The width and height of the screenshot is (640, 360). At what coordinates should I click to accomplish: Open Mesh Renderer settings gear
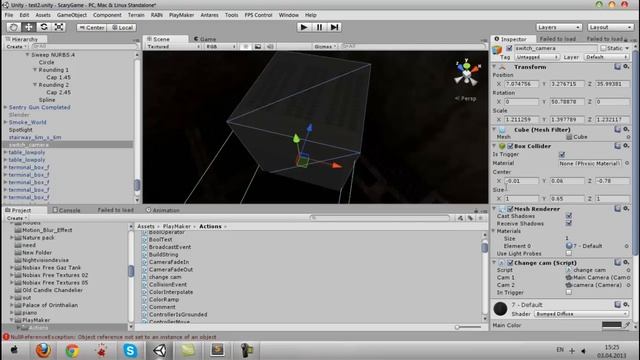(x=626, y=209)
